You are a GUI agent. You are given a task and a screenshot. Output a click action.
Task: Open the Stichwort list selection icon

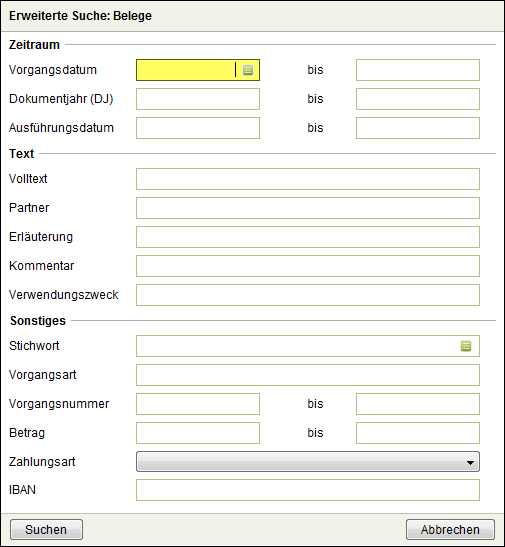(x=466, y=346)
